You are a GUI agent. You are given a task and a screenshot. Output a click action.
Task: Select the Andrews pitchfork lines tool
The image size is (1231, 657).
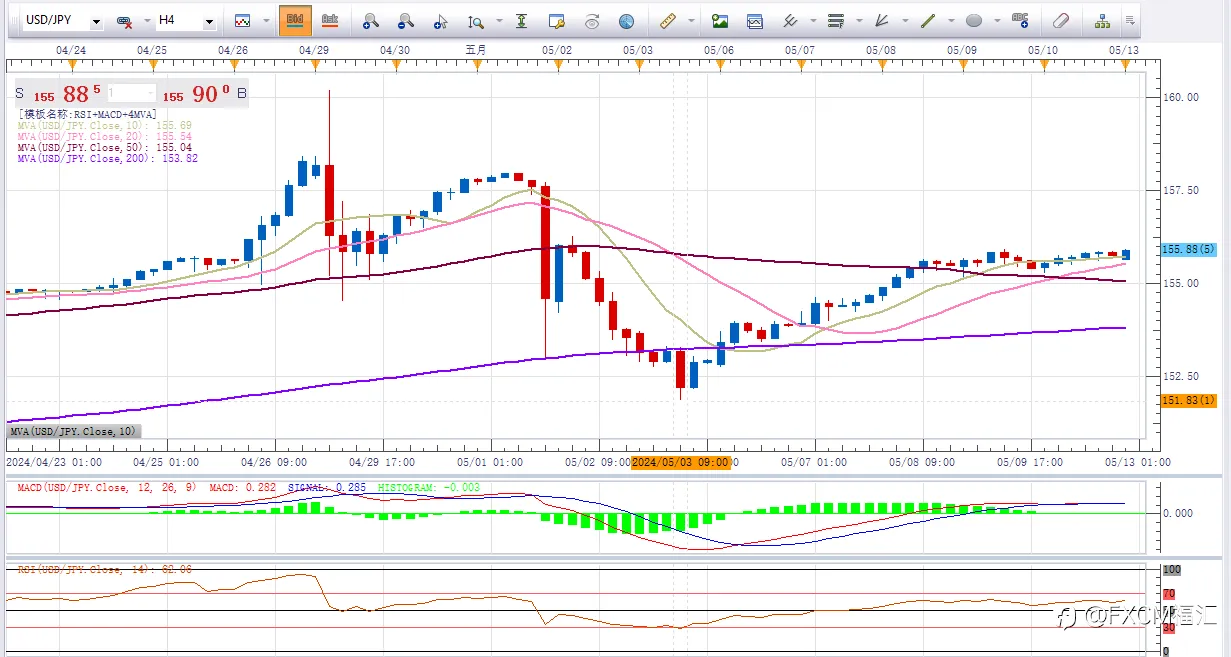790,21
